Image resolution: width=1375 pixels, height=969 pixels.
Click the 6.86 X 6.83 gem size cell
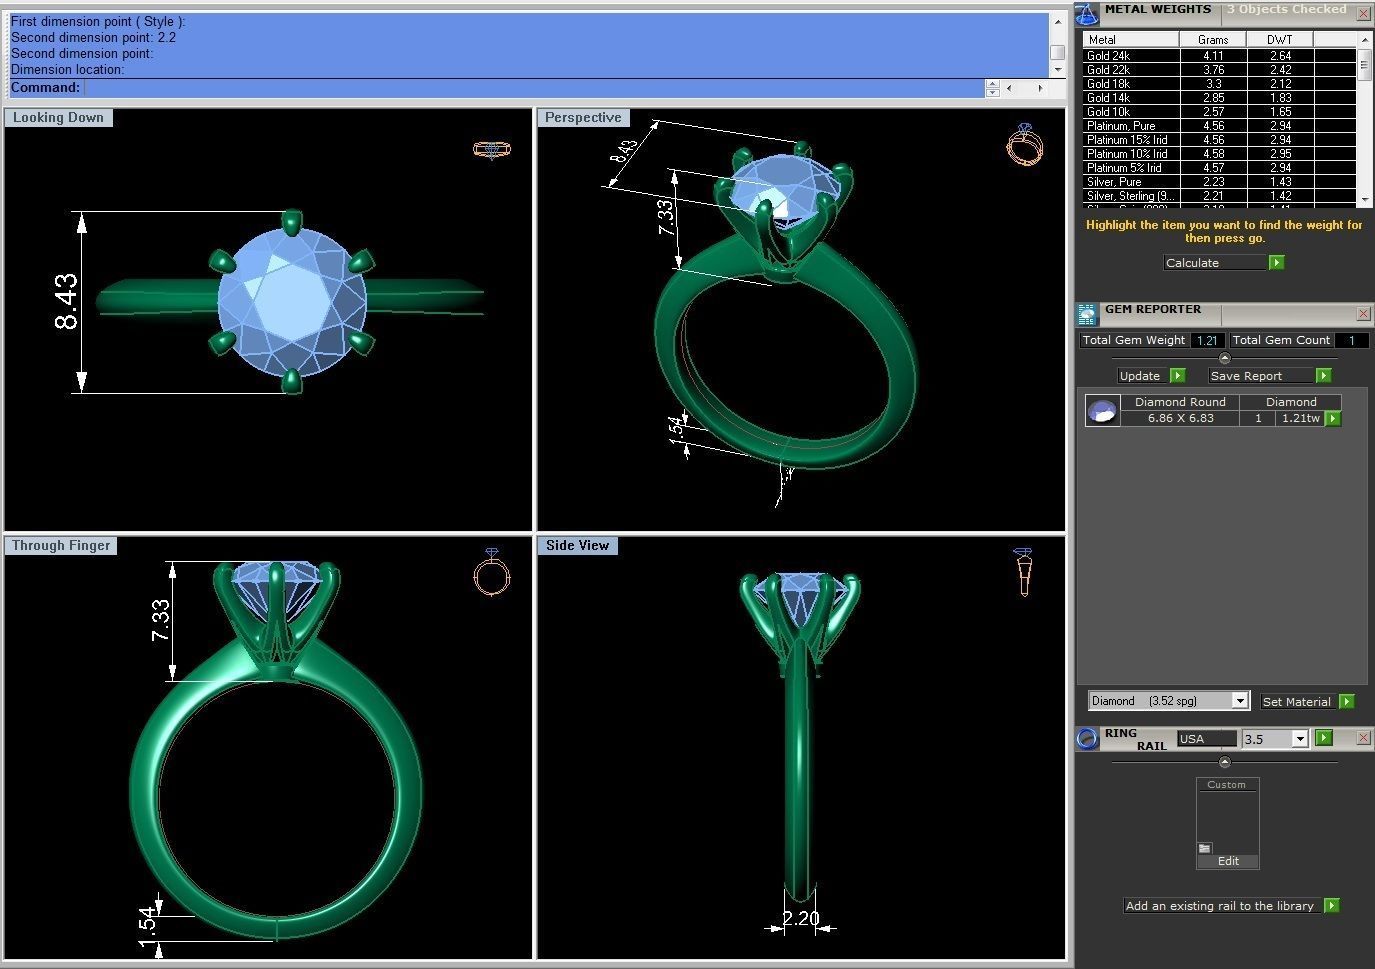(x=1180, y=418)
